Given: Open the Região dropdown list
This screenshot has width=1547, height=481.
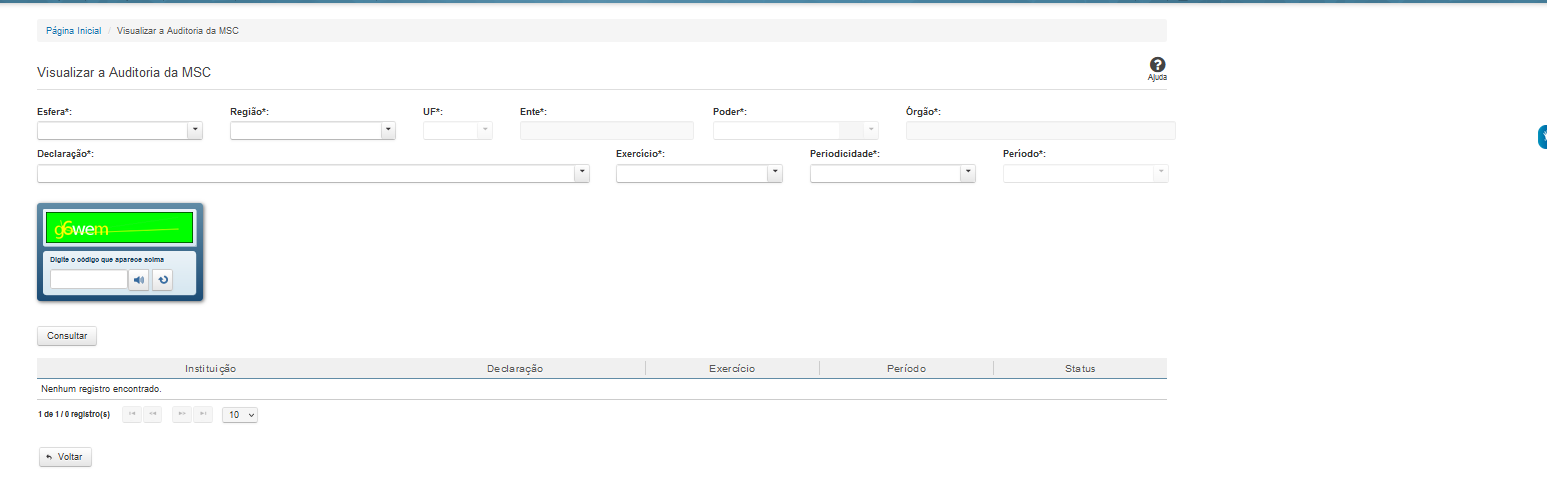Looking at the screenshot, I should point(388,130).
